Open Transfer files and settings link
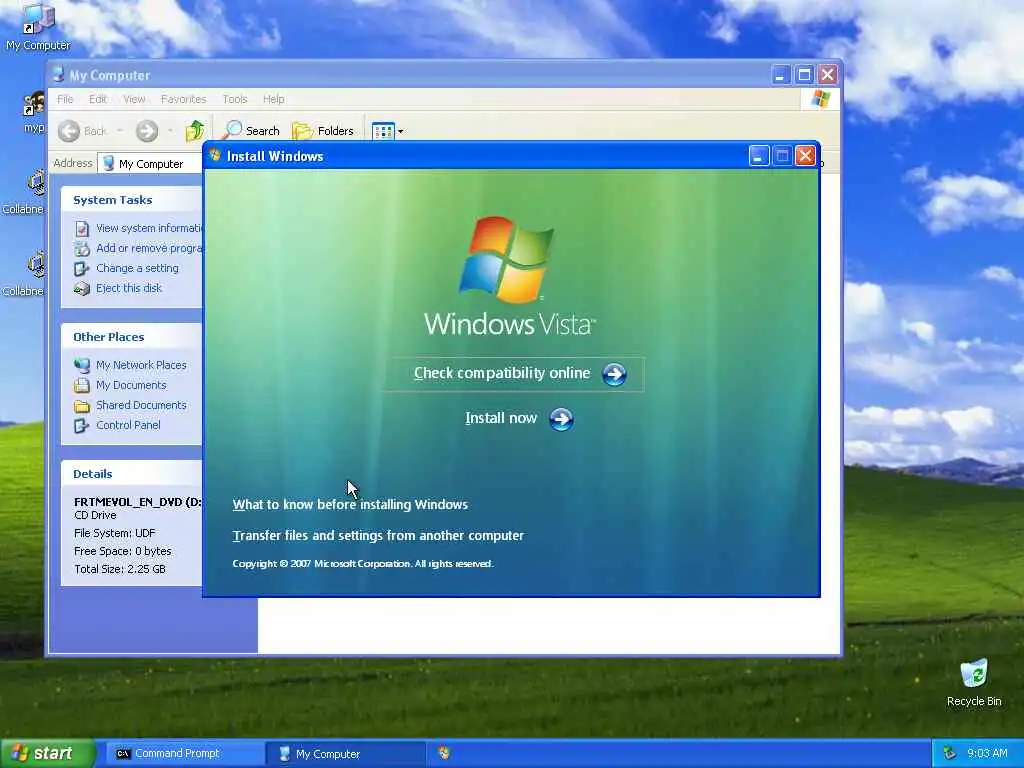 click(x=378, y=536)
